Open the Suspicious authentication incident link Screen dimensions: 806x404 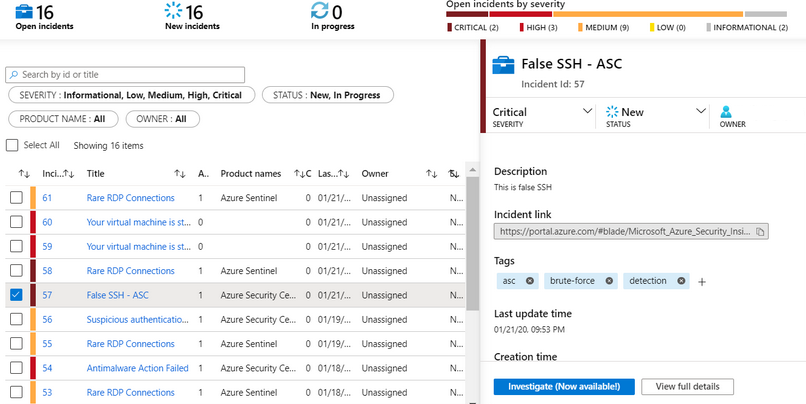138,319
